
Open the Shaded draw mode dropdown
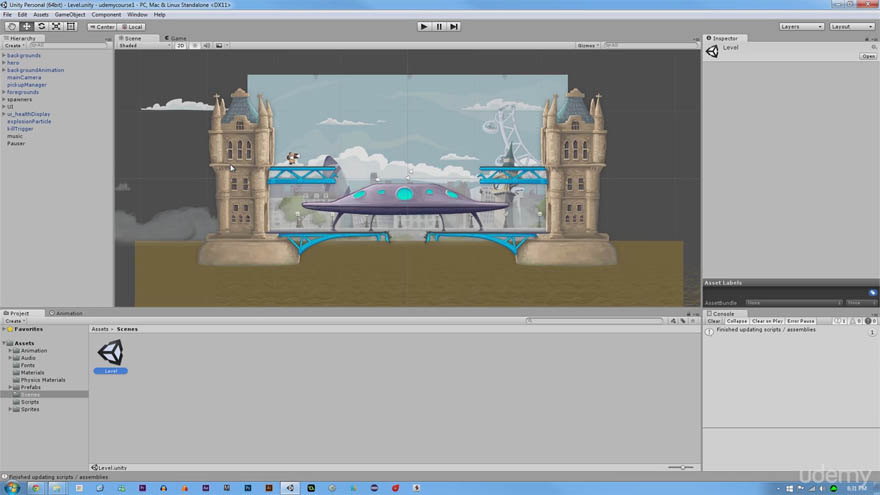144,45
